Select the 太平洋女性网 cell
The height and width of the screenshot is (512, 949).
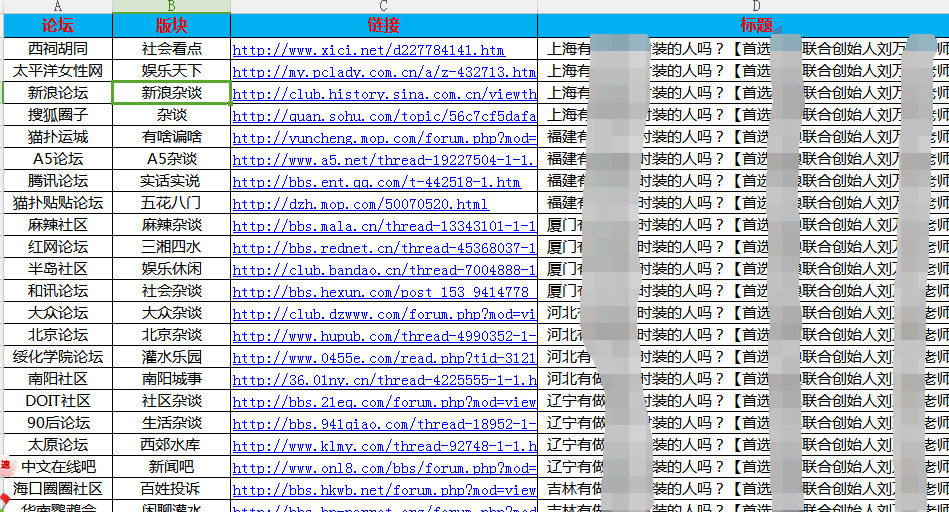(x=57, y=70)
